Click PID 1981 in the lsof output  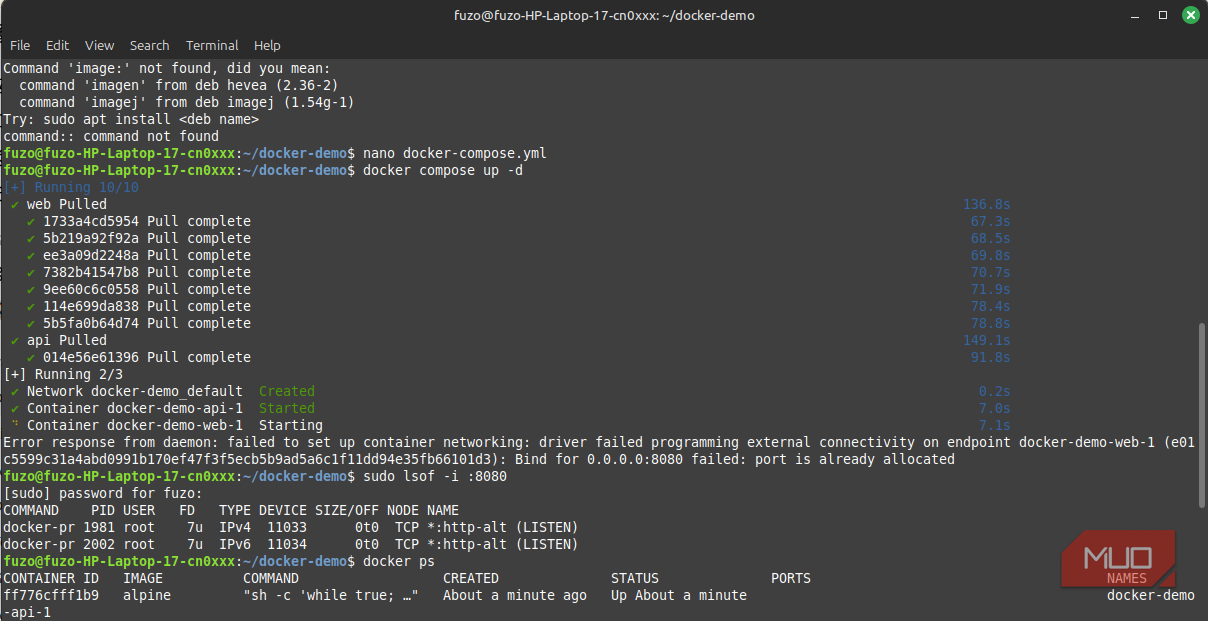point(99,527)
